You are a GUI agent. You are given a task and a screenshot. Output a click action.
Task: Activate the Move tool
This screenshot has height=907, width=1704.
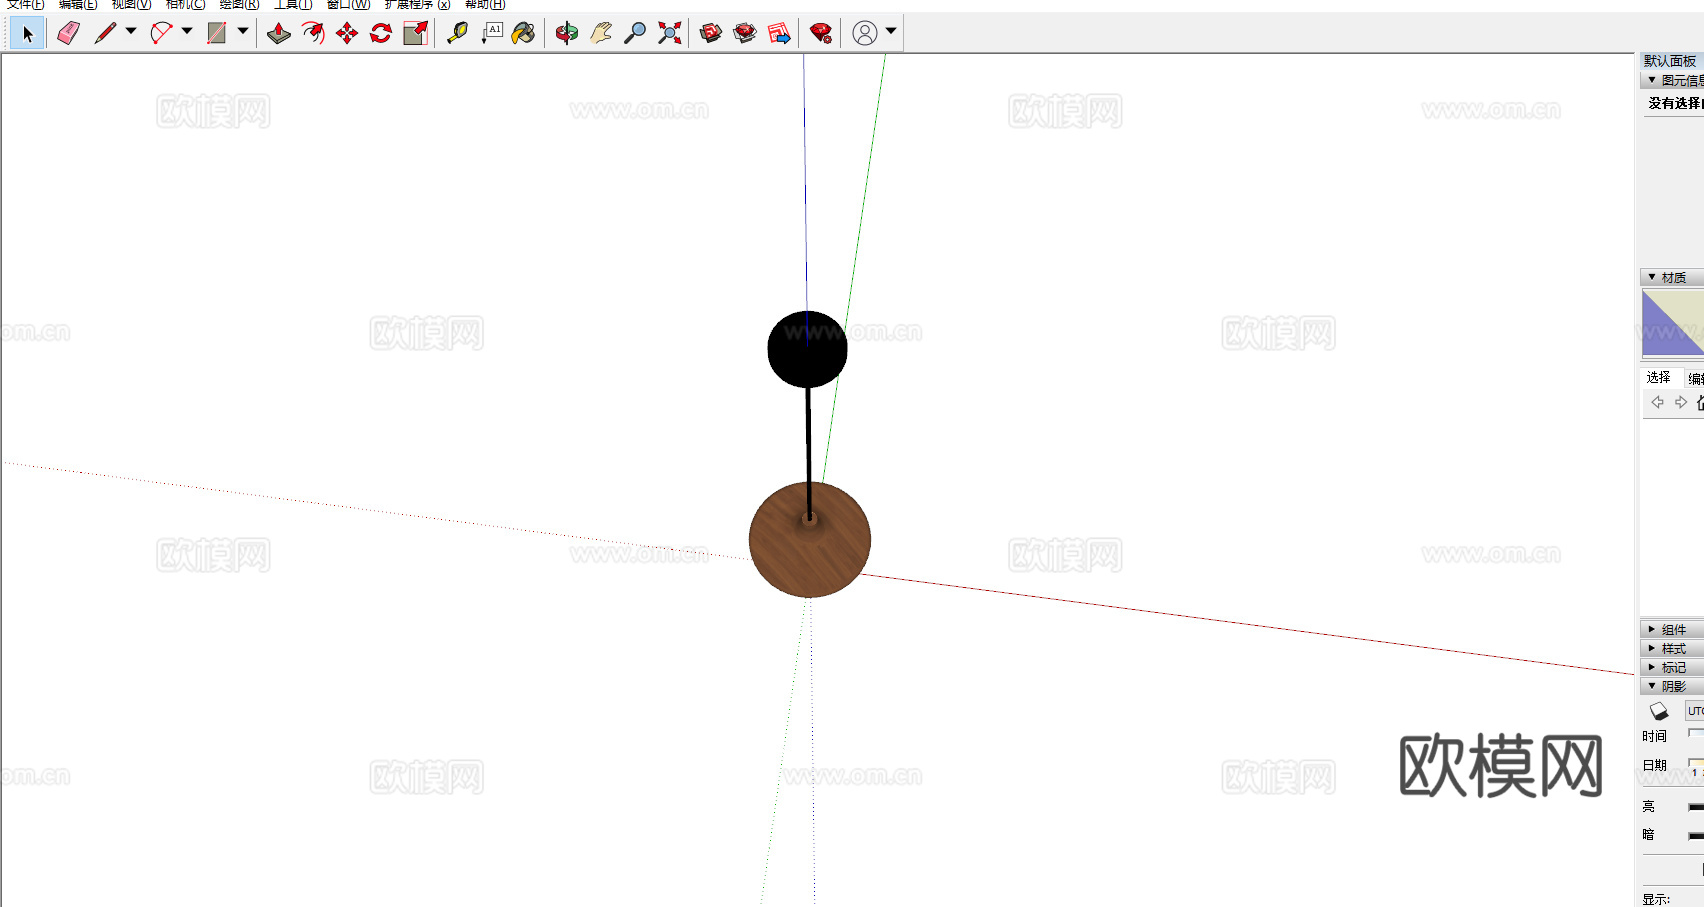[x=347, y=33]
